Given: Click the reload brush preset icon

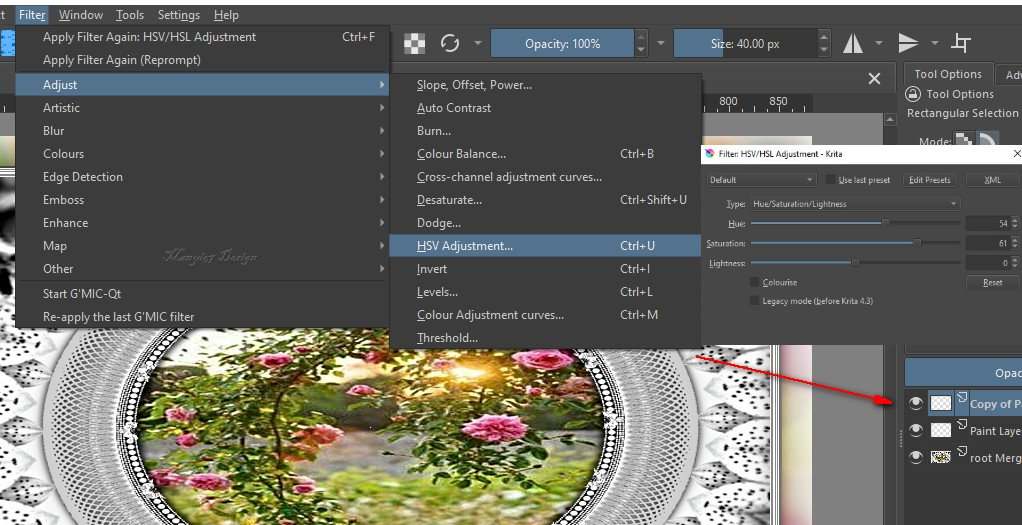Looking at the screenshot, I should click(x=450, y=44).
